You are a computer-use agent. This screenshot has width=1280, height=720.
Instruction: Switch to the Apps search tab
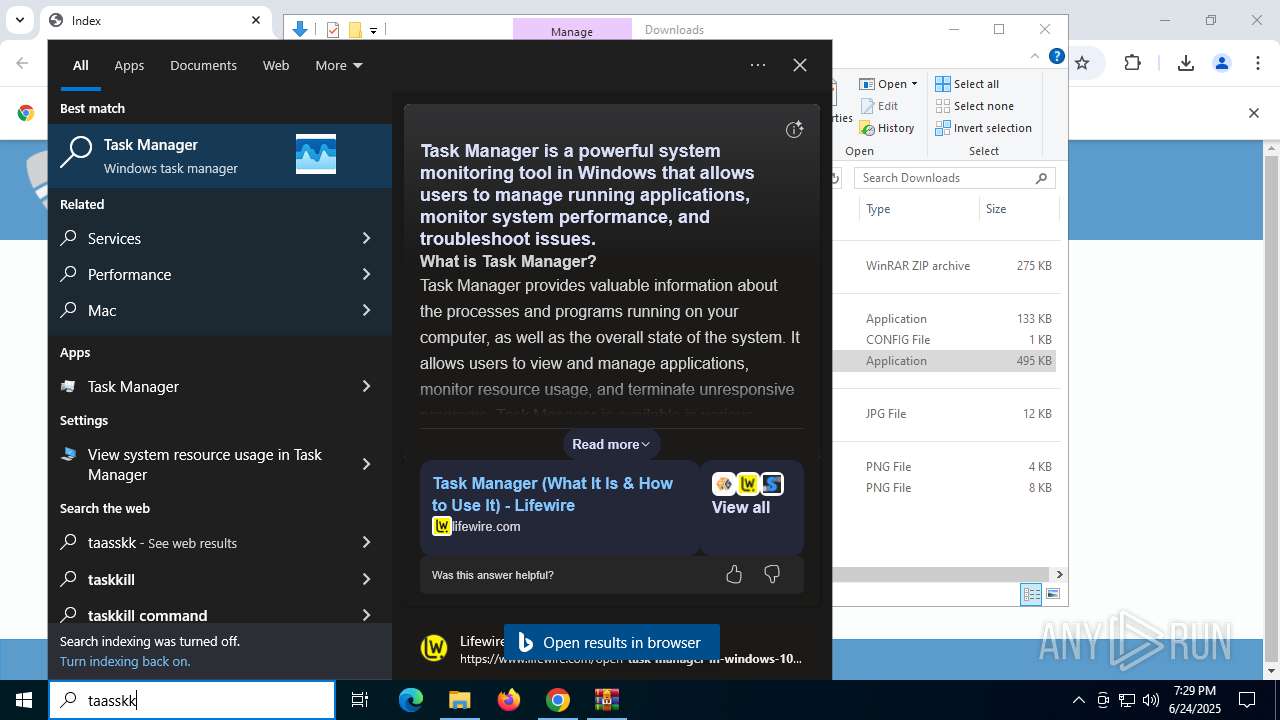click(129, 65)
